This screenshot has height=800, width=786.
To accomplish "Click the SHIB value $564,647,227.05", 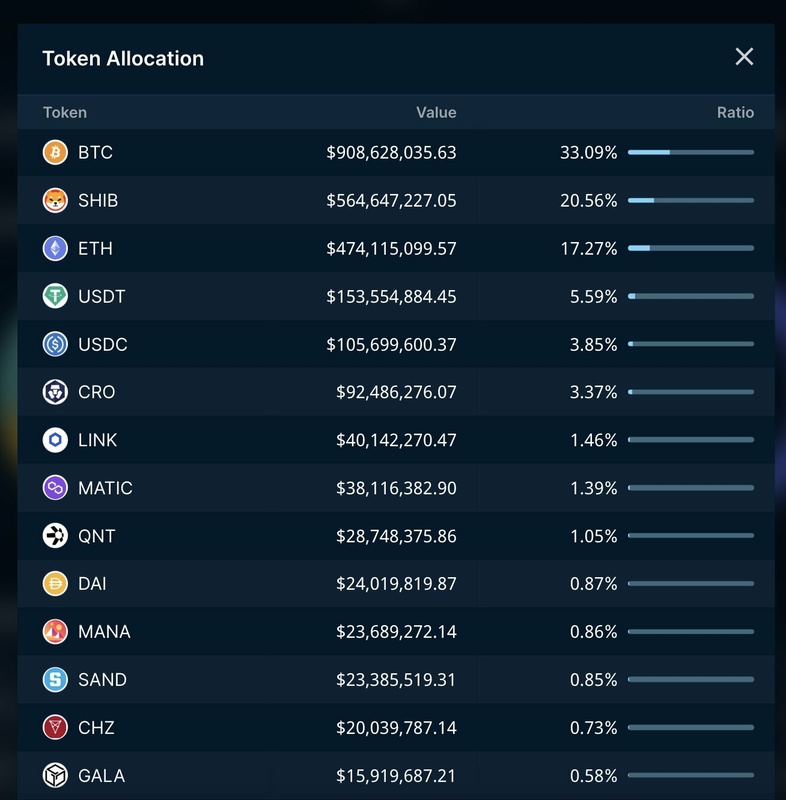I will (x=391, y=200).
